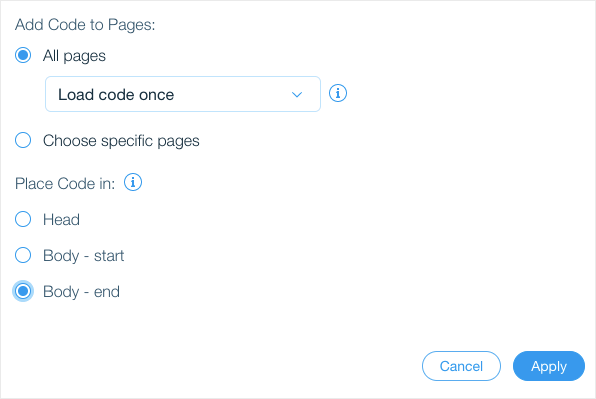Click the 'Body - end' text label
The height and width of the screenshot is (399, 596).
pos(81,292)
